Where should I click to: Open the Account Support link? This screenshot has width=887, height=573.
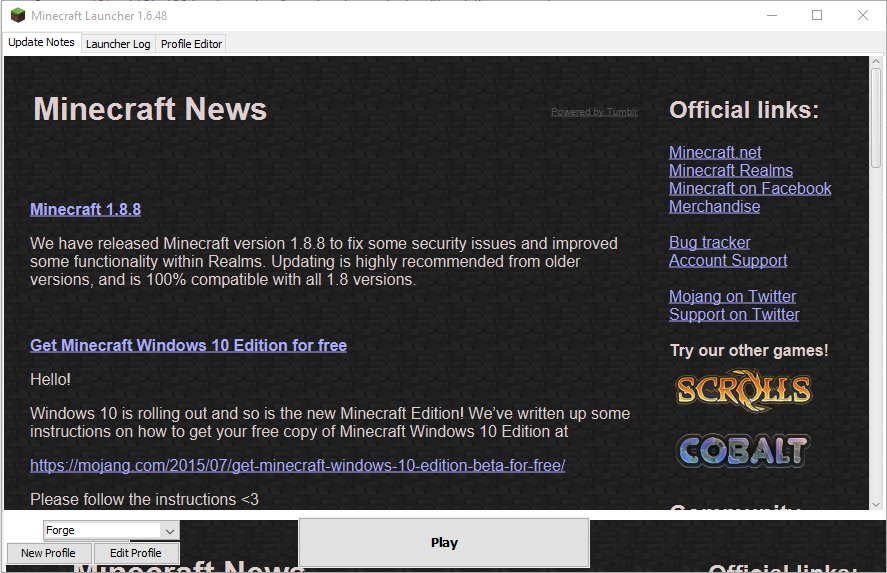coord(728,261)
